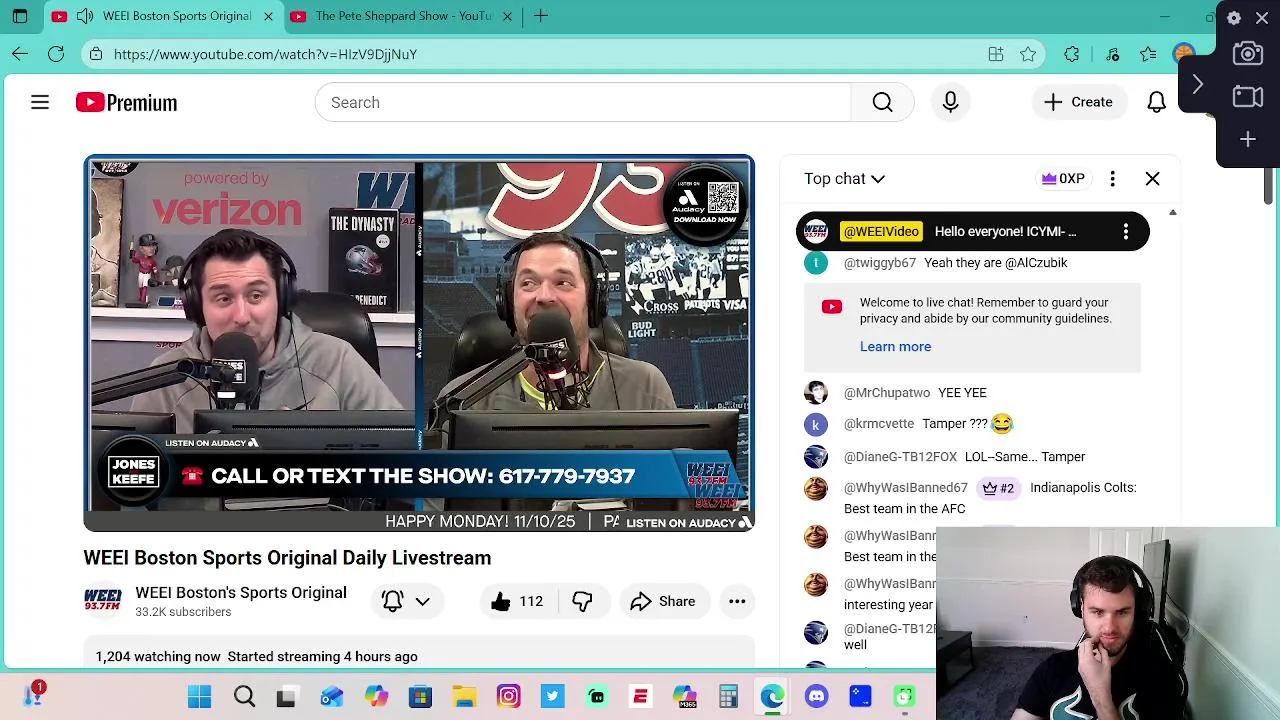1280x720 pixels.
Task: Open browser extensions puzzle icon
Action: (x=1072, y=54)
